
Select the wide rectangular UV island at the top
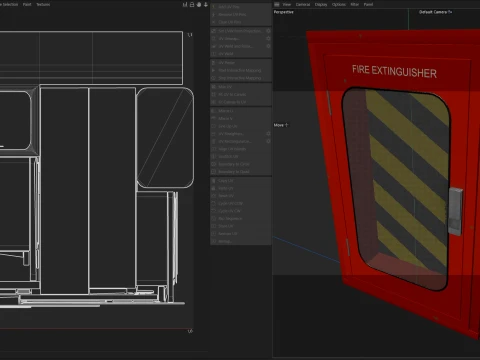pyautogui.click(x=91, y=58)
